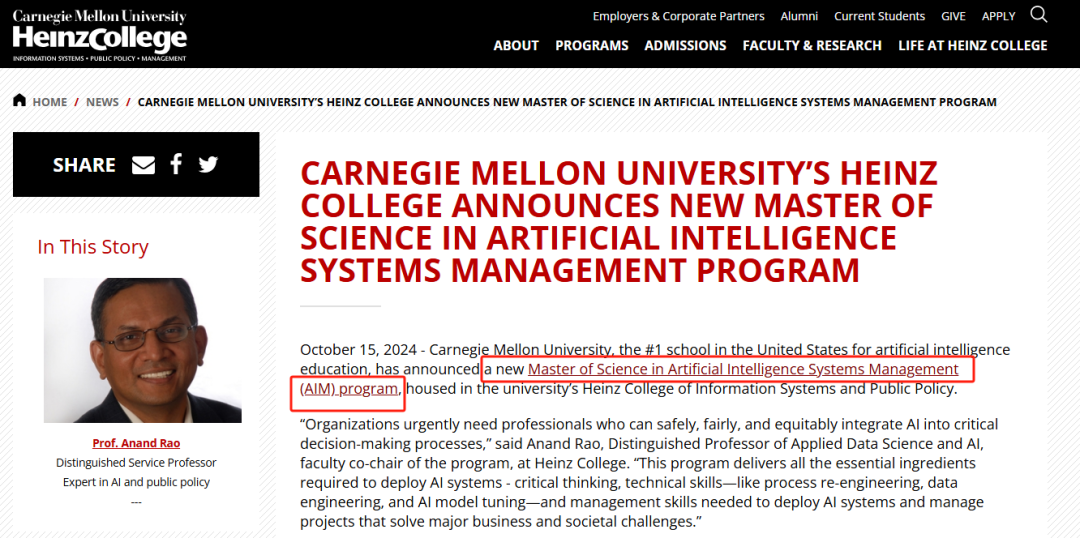Share story via email envelope icon
1080x538 pixels.
click(x=143, y=165)
